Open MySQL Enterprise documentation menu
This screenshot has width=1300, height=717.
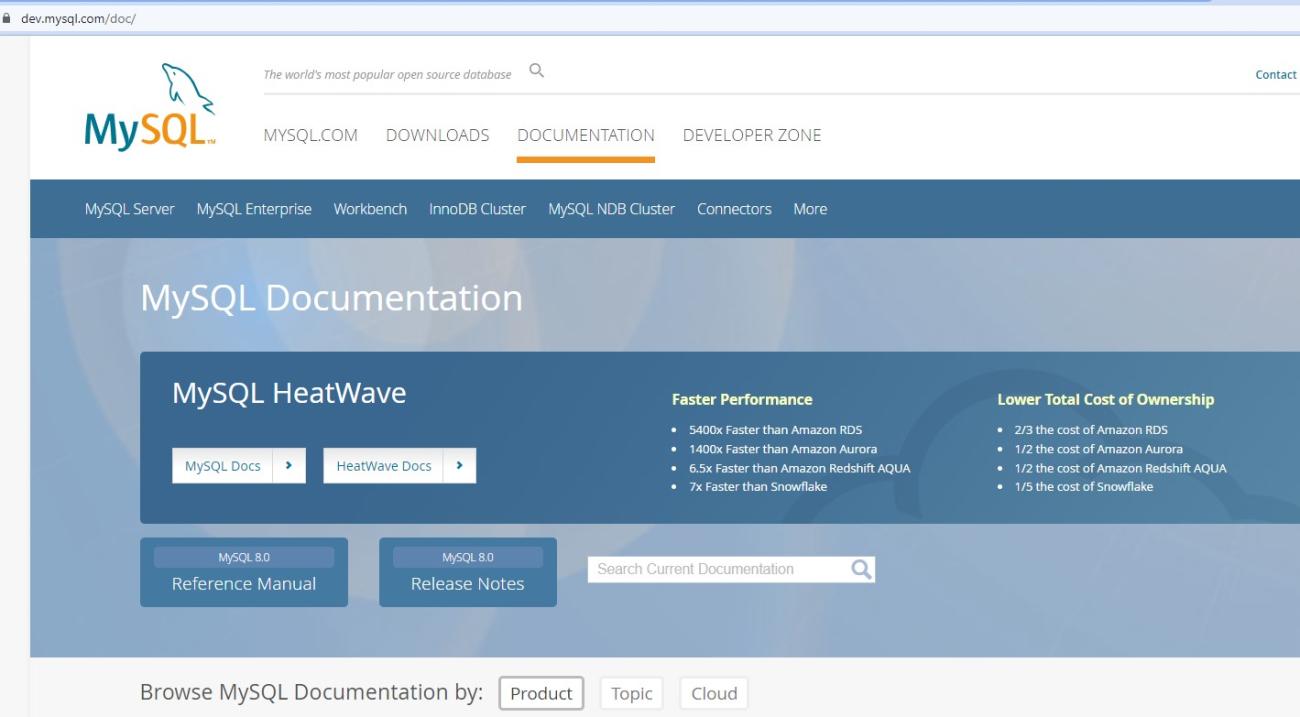[254, 209]
